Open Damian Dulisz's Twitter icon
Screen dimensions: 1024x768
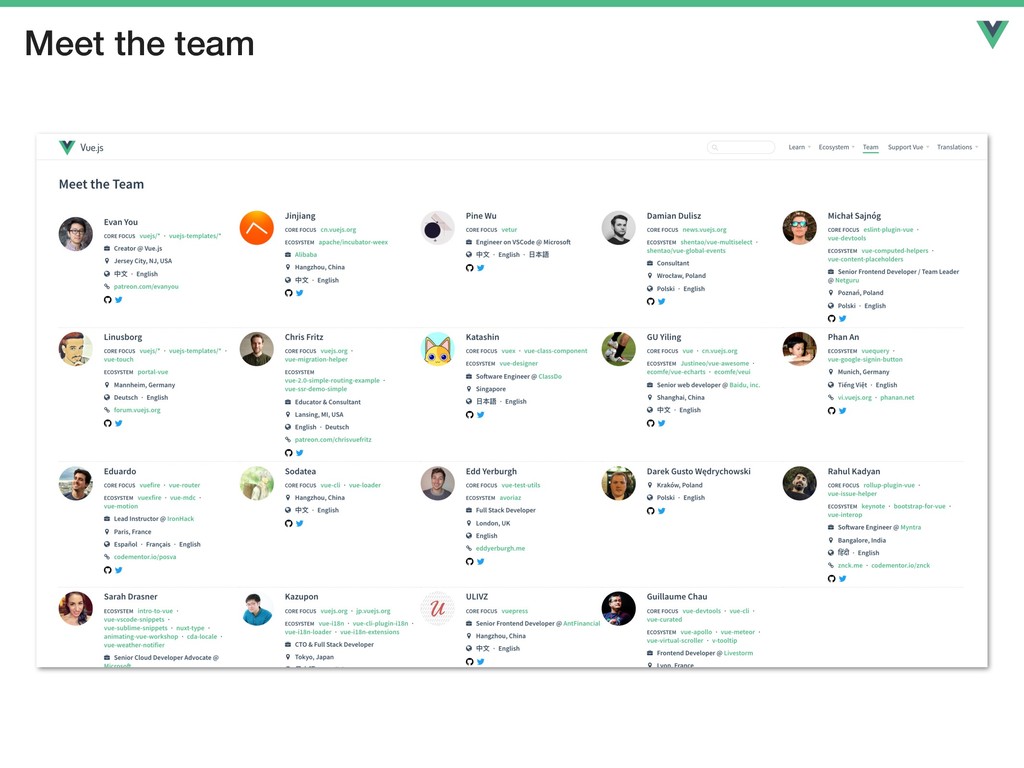click(x=662, y=301)
